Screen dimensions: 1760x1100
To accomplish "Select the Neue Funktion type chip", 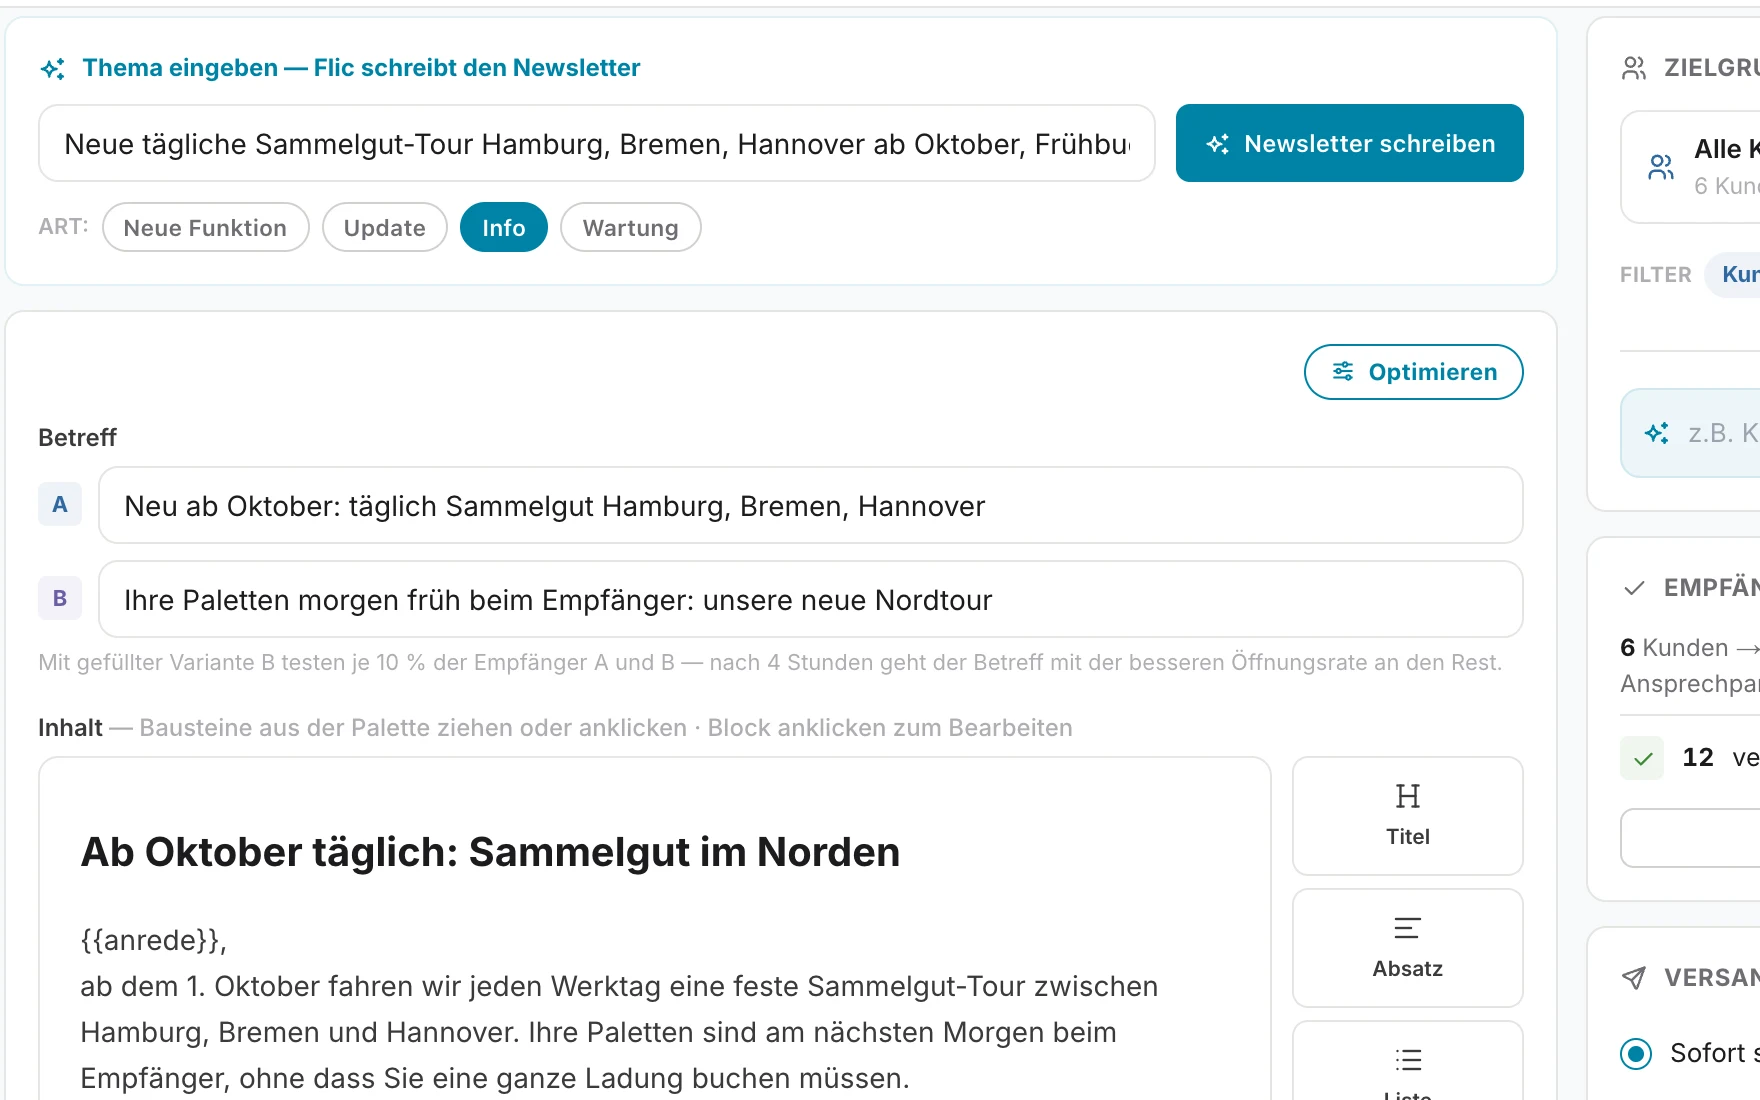I will [205, 228].
